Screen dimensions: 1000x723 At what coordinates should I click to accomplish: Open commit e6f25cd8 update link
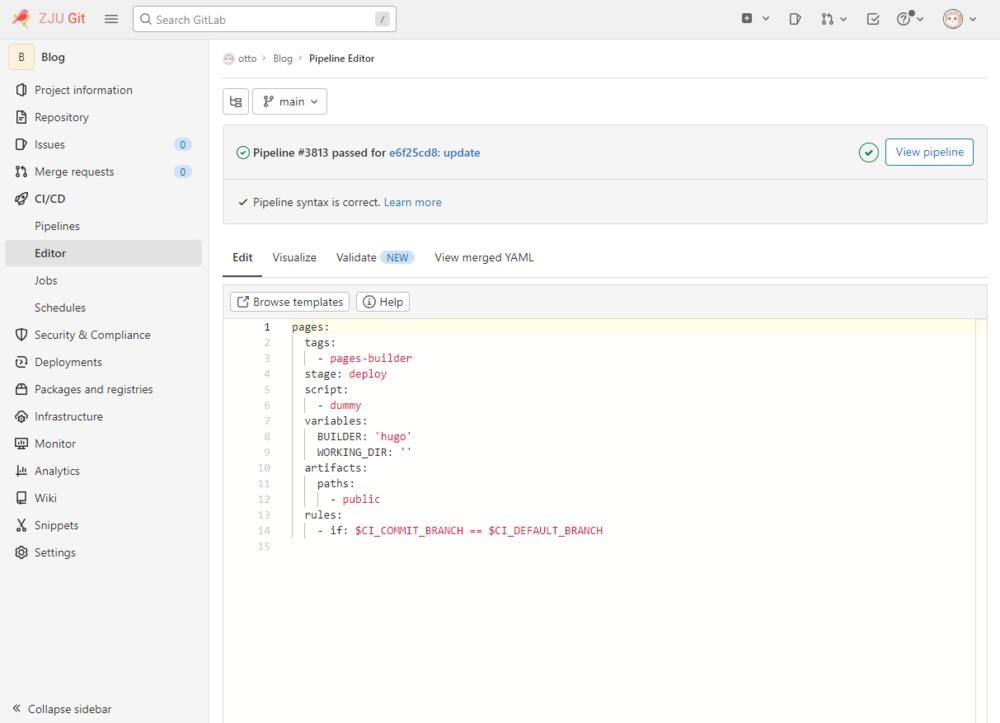434,153
